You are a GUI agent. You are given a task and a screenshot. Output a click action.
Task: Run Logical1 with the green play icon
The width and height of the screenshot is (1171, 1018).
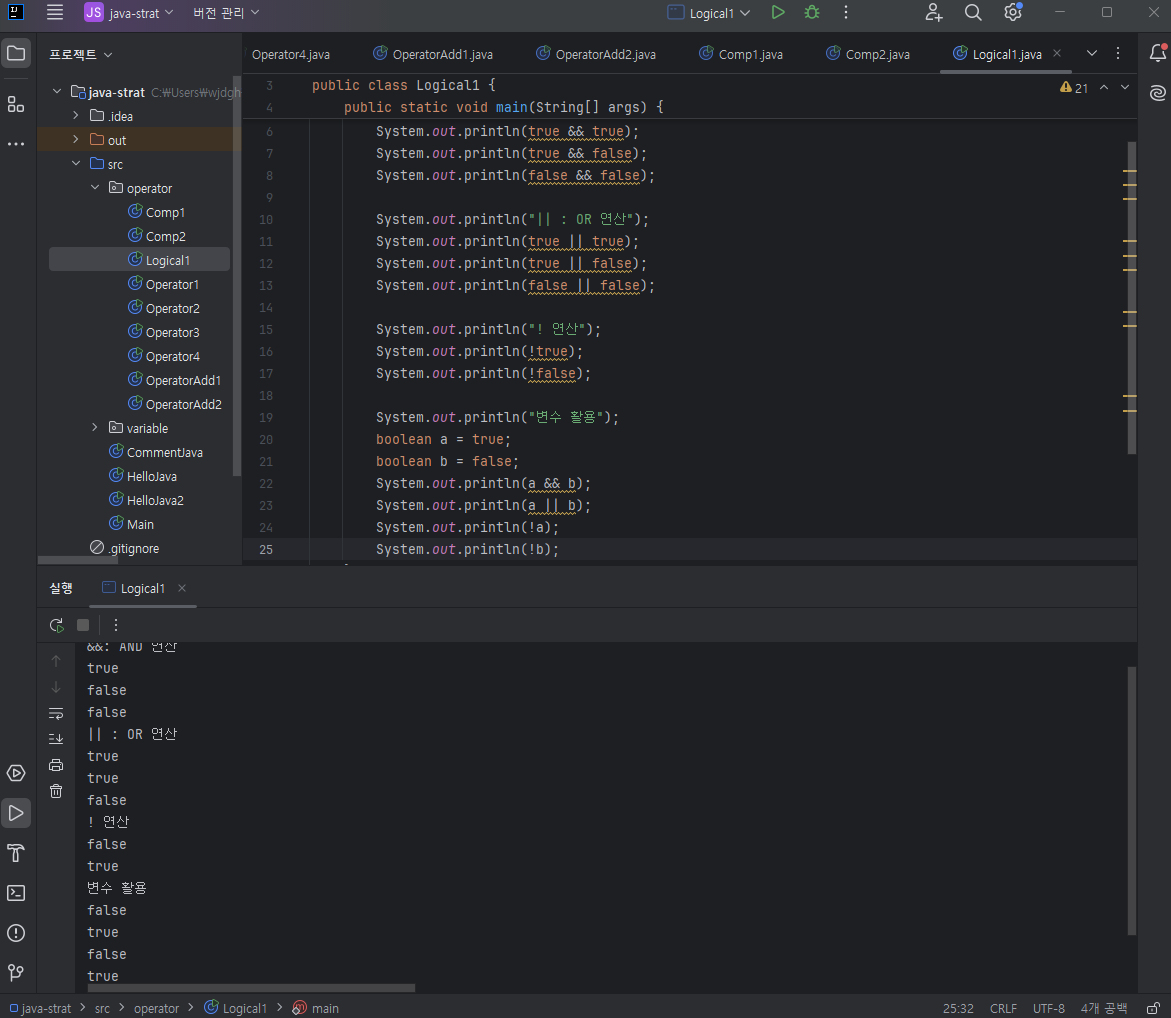click(778, 13)
